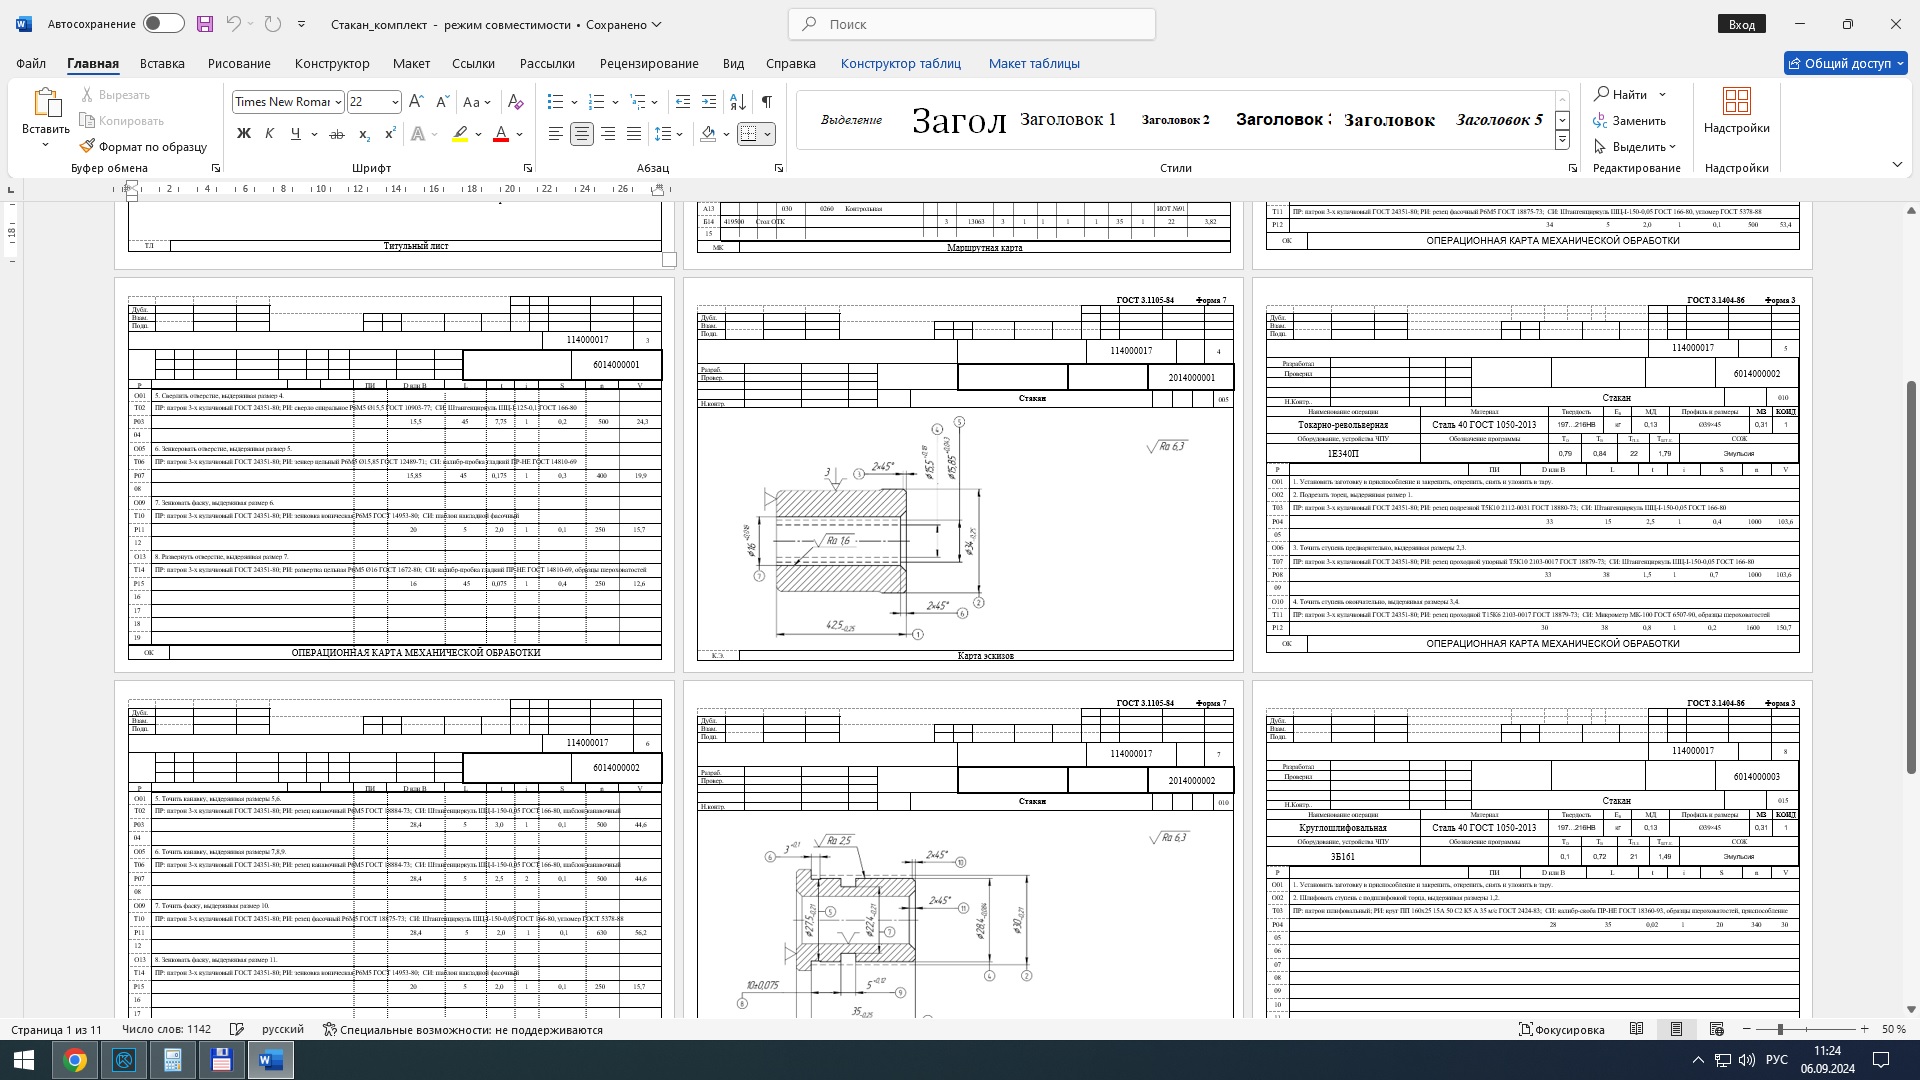This screenshot has width=1920, height=1080.
Task: Open the font name dropdown
Action: click(338, 102)
